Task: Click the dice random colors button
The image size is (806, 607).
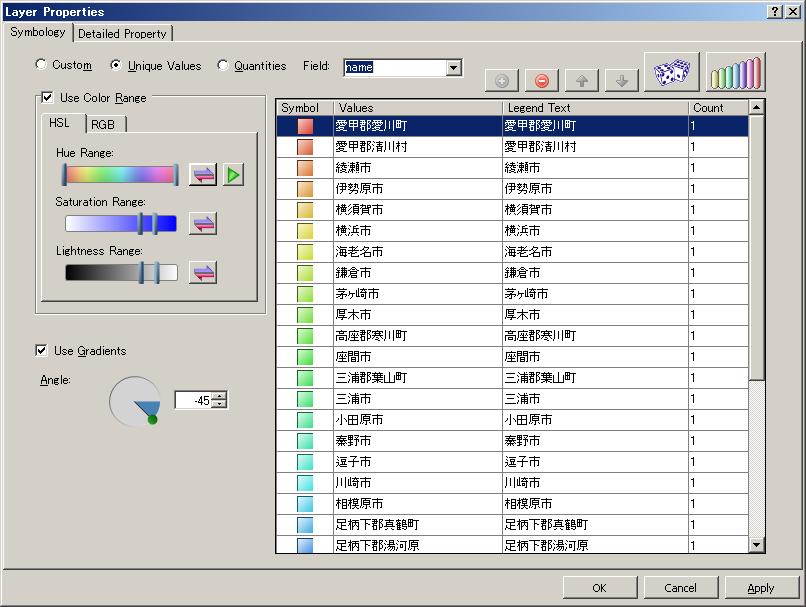Action: coord(671,73)
